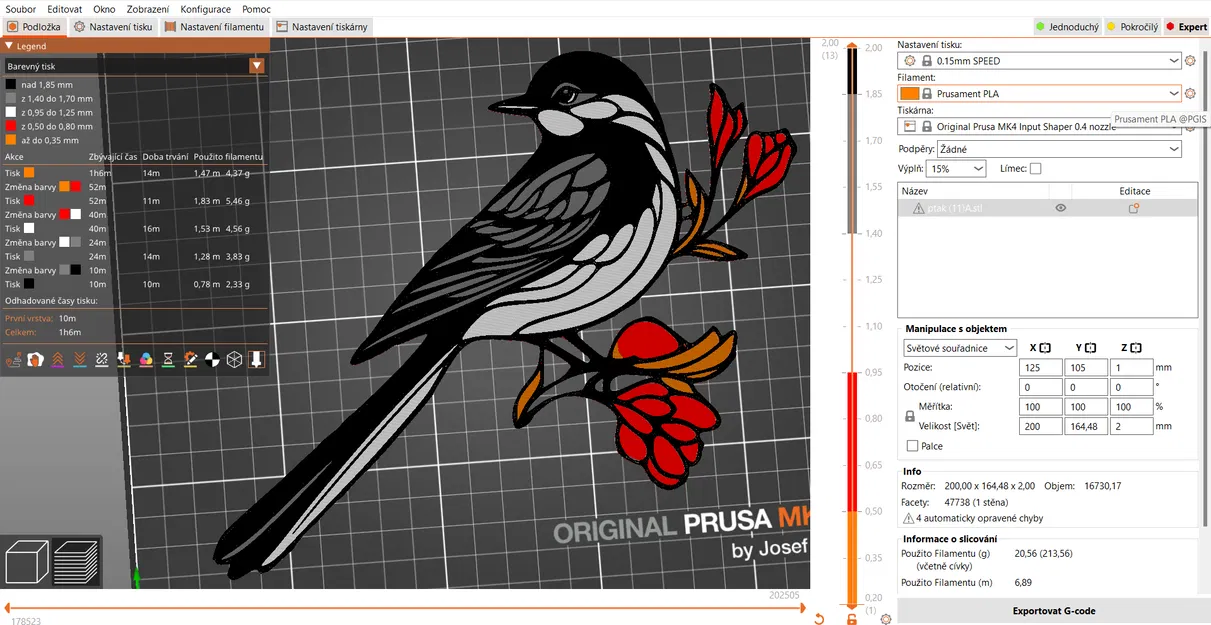Screen dimensions: 1211x625
Task: Toggle color changes visibility icon
Action: pyautogui.click(x=146, y=359)
